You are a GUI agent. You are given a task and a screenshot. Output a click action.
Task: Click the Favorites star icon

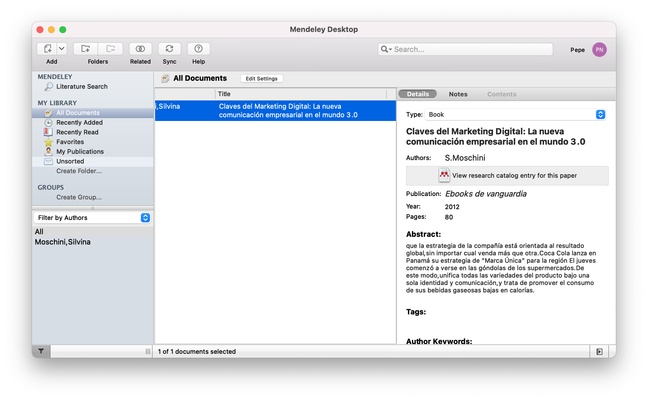click(x=48, y=142)
